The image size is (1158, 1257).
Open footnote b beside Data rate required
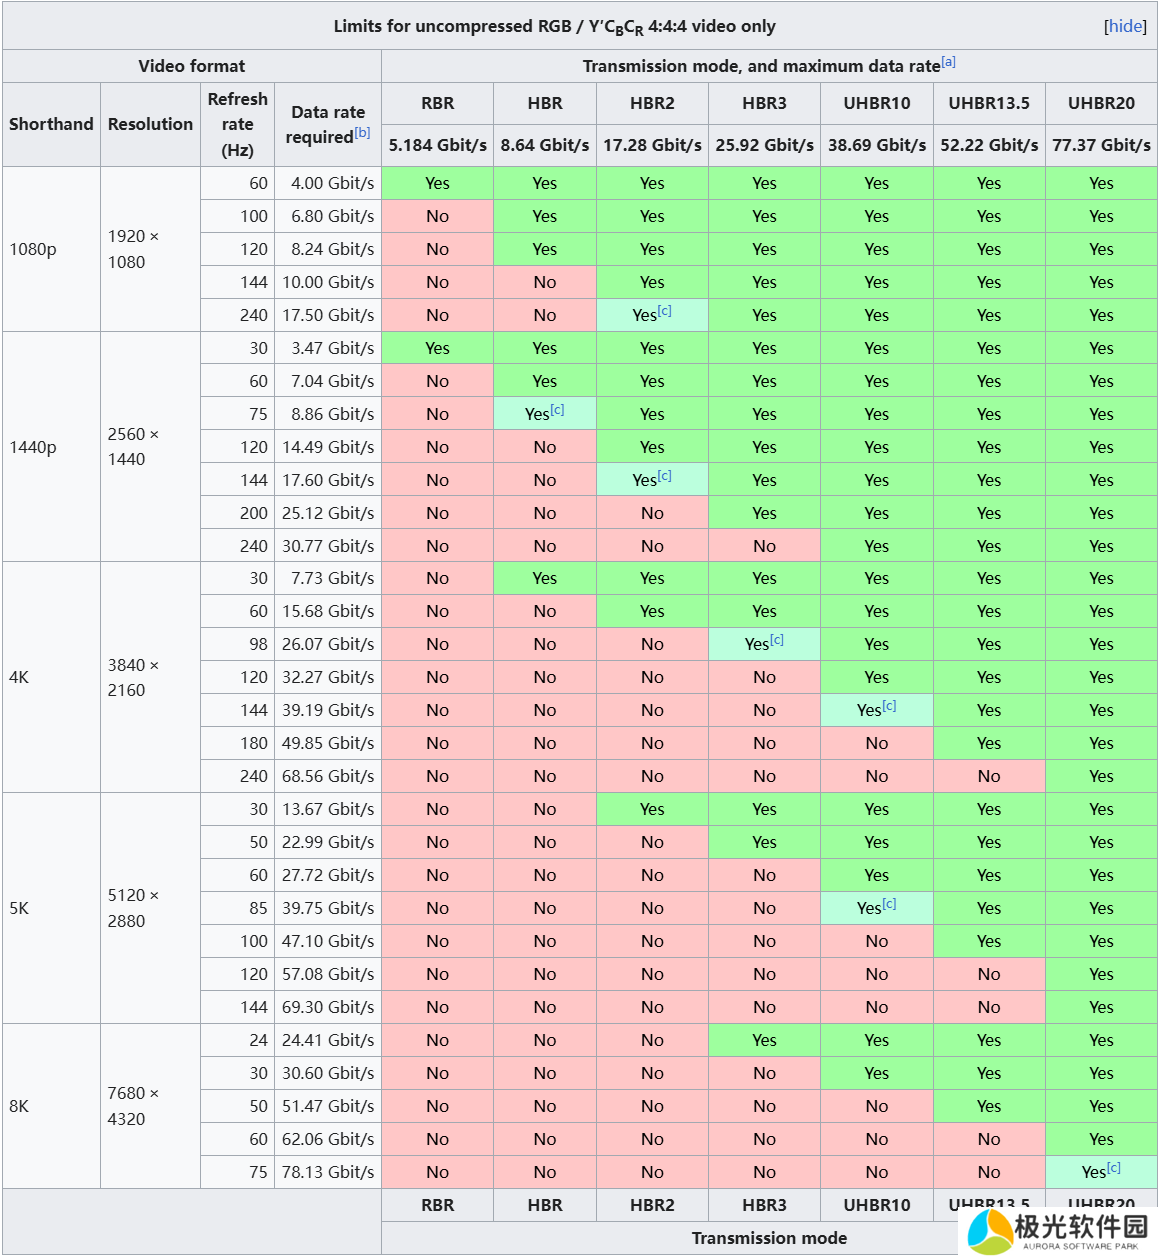pyautogui.click(x=362, y=133)
